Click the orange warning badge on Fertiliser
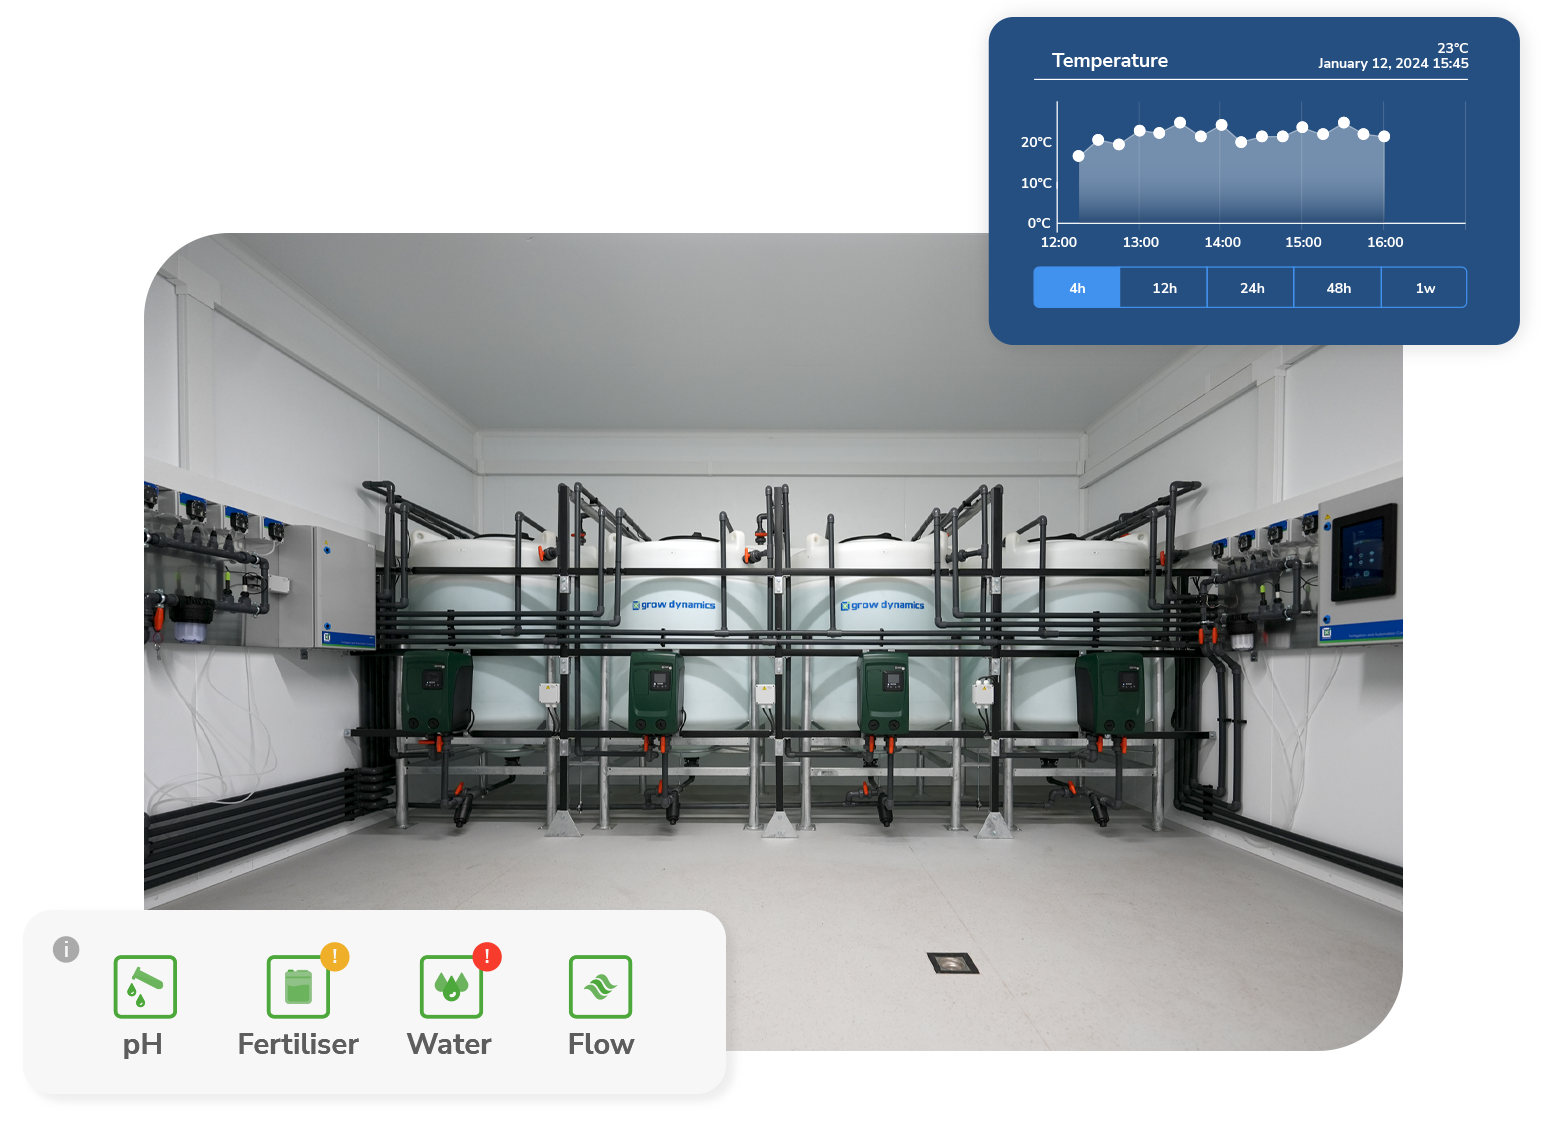 point(335,956)
